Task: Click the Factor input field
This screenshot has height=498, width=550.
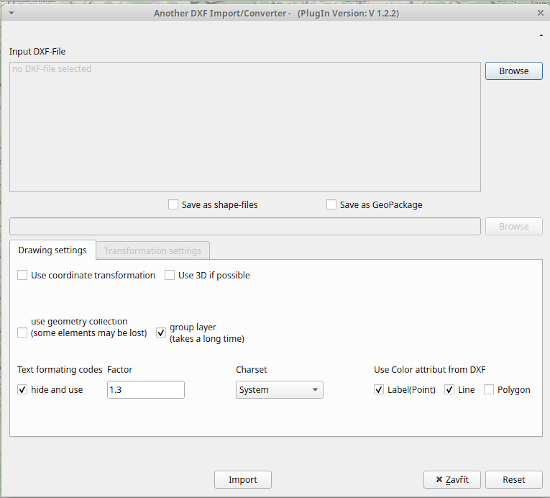Action: pyautogui.click(x=146, y=390)
